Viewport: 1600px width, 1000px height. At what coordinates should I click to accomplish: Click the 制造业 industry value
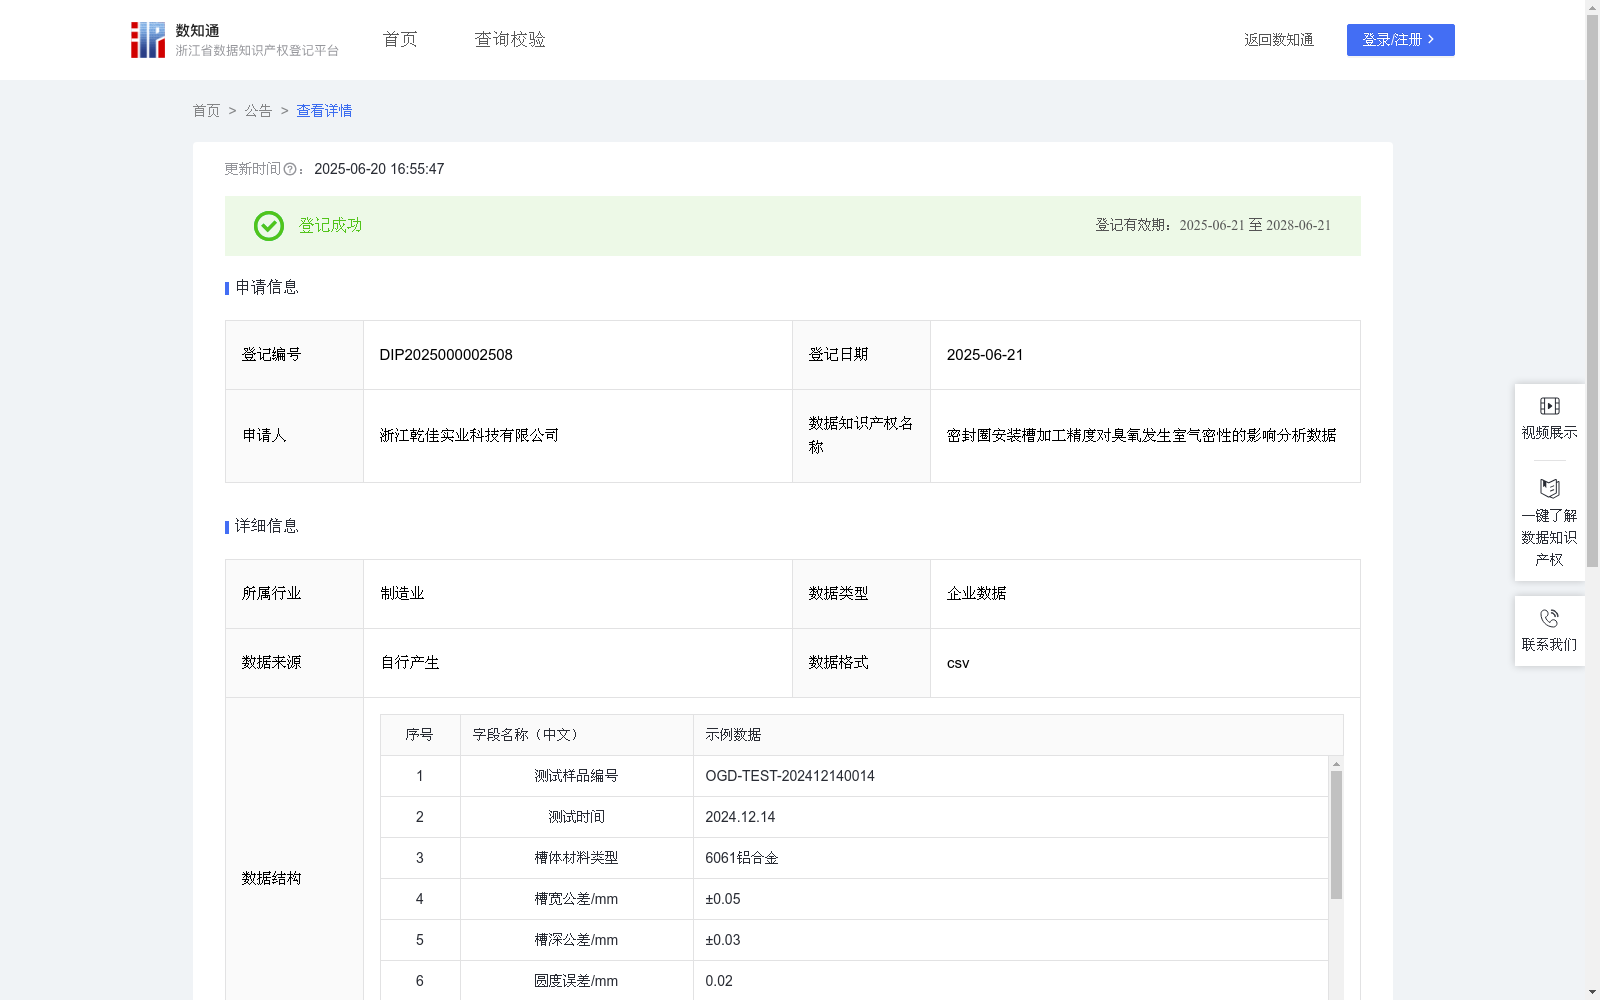(x=402, y=593)
